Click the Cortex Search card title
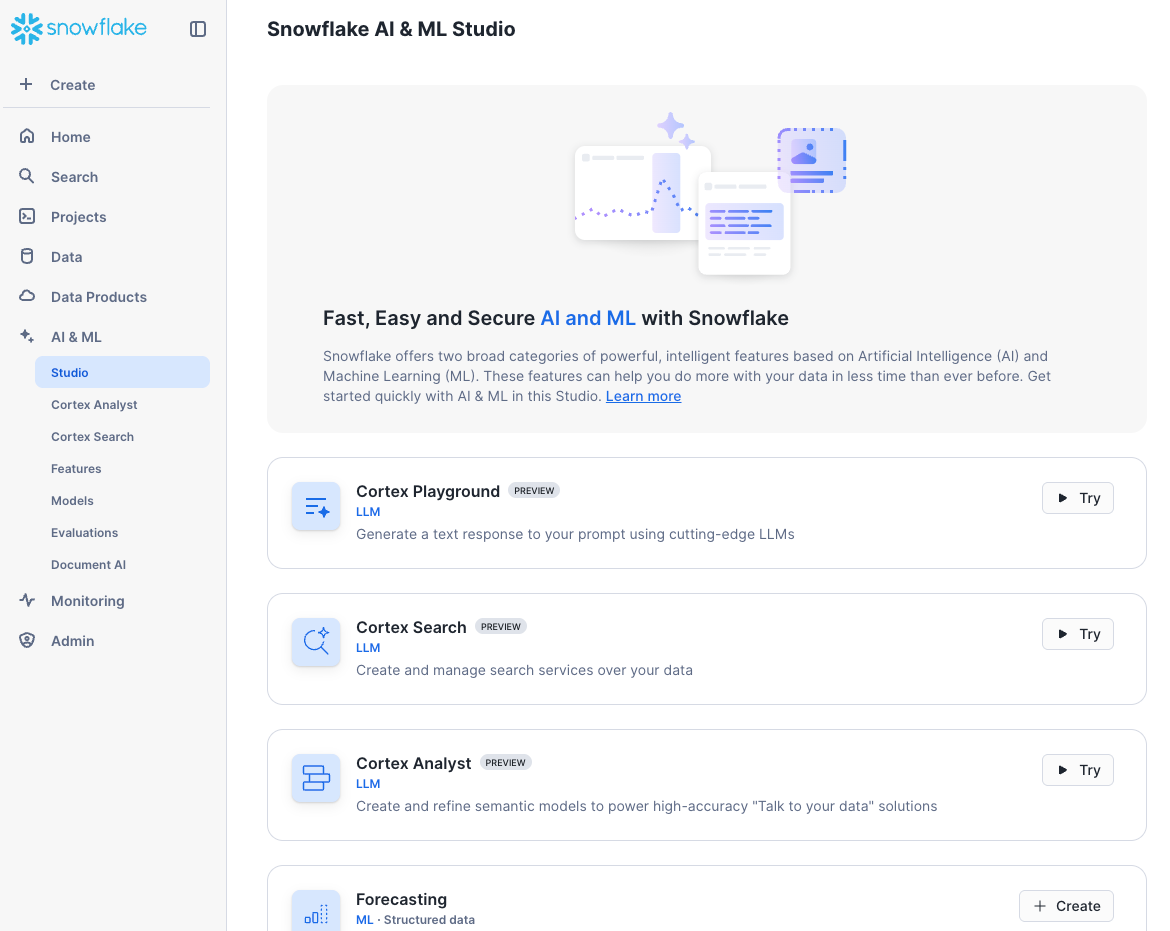Screen dimensions: 1170x931 point(411,627)
